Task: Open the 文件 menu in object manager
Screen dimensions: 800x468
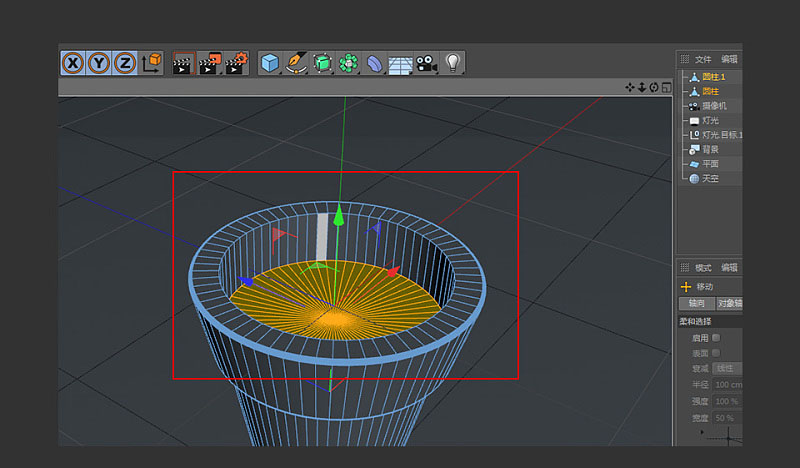Action: coord(703,59)
